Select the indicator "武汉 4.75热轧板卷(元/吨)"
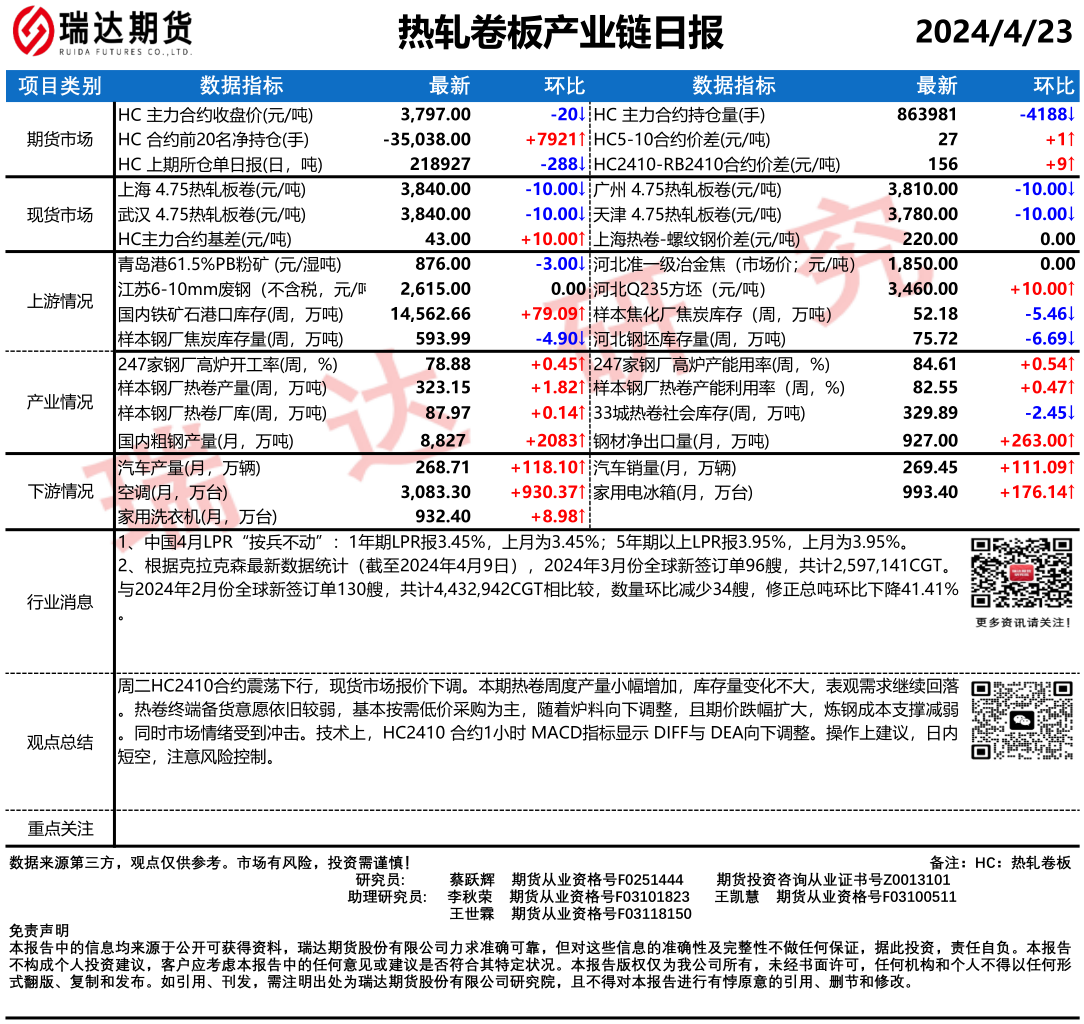Viewport: 1084px width, 1024px height. coord(212,215)
